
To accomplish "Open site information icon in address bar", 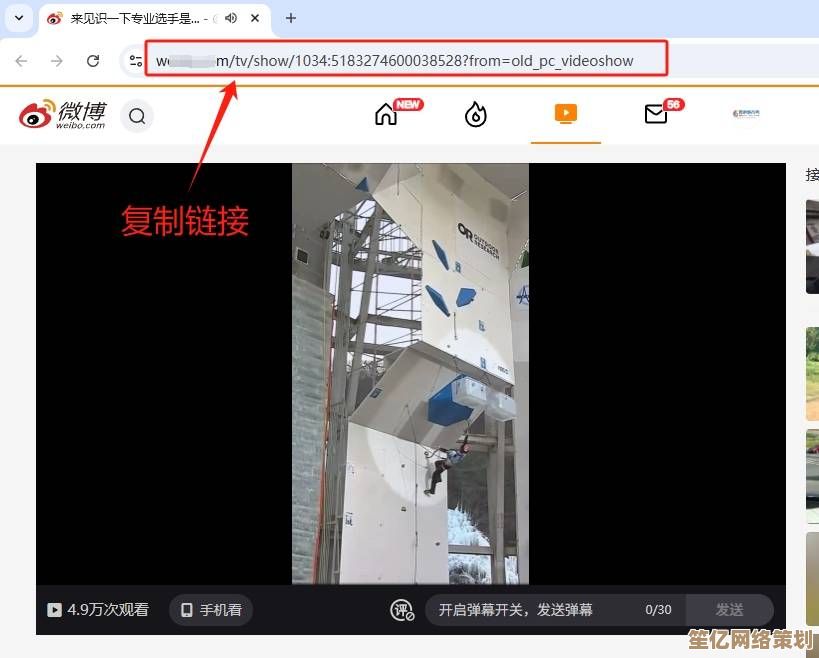I will [x=135, y=61].
